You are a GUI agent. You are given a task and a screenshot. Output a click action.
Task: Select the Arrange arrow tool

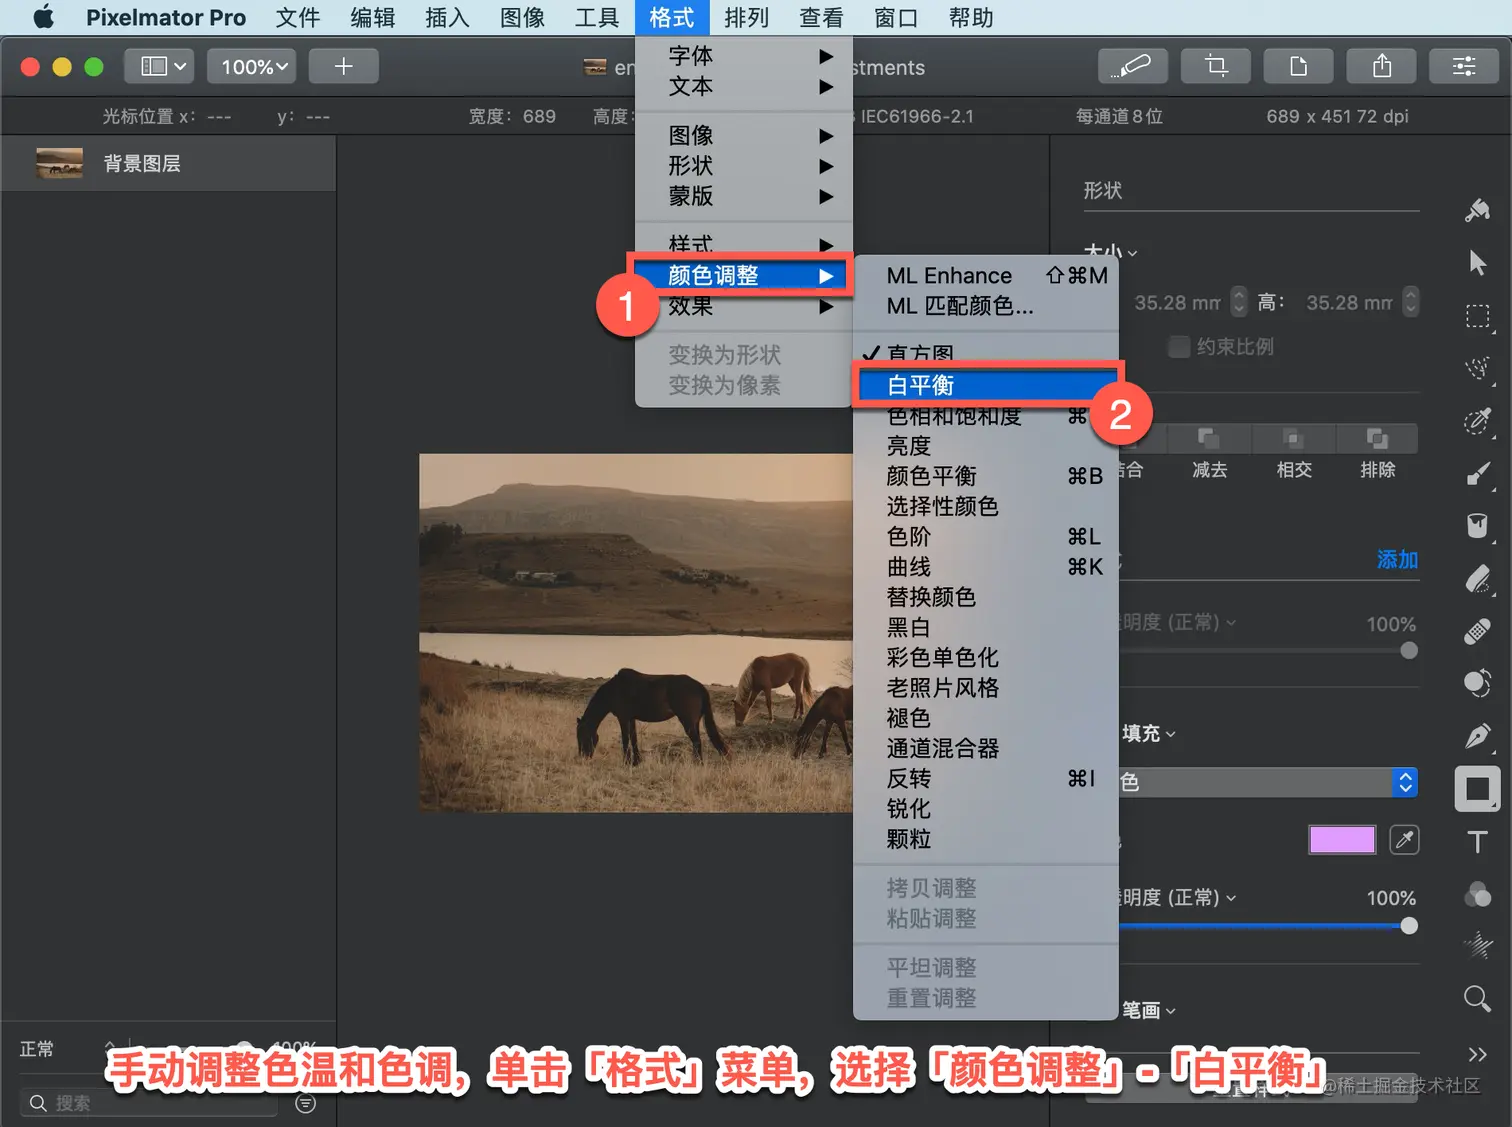tap(1477, 263)
